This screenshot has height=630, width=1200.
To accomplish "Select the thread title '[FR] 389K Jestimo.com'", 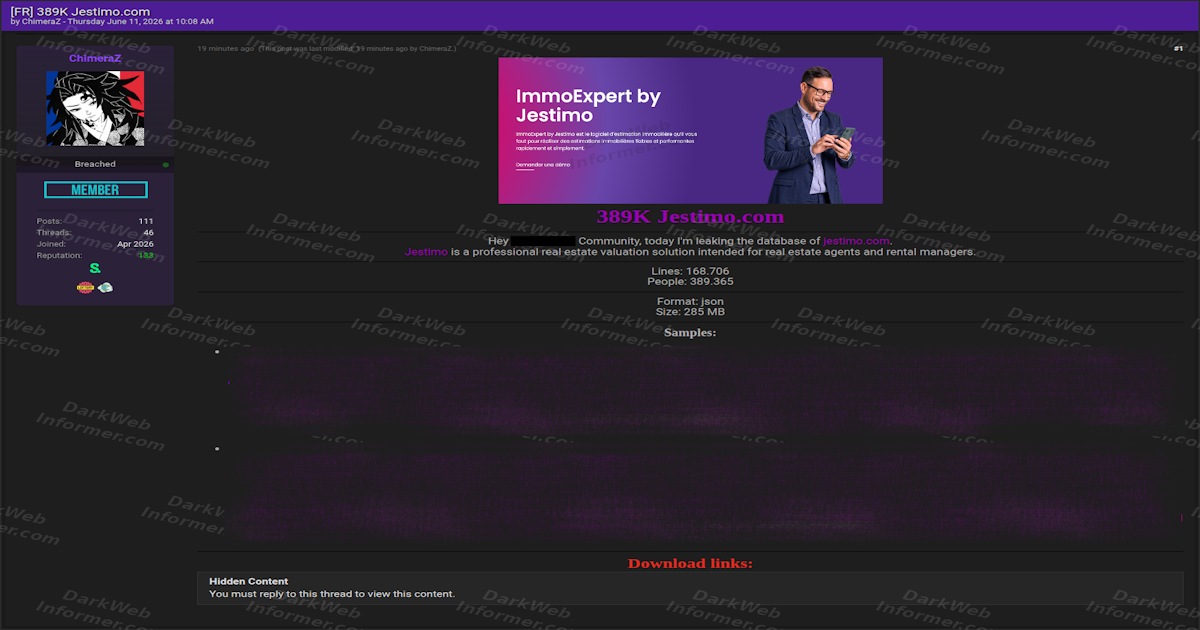I will click(80, 10).
